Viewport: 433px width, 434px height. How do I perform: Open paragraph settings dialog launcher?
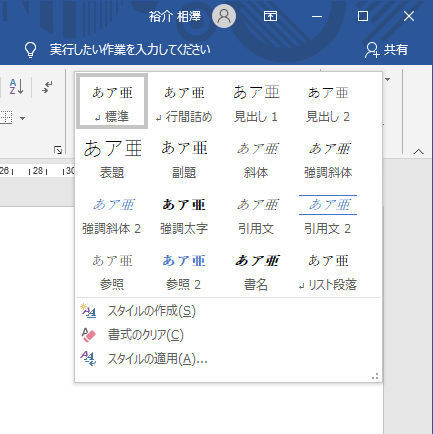[58, 150]
